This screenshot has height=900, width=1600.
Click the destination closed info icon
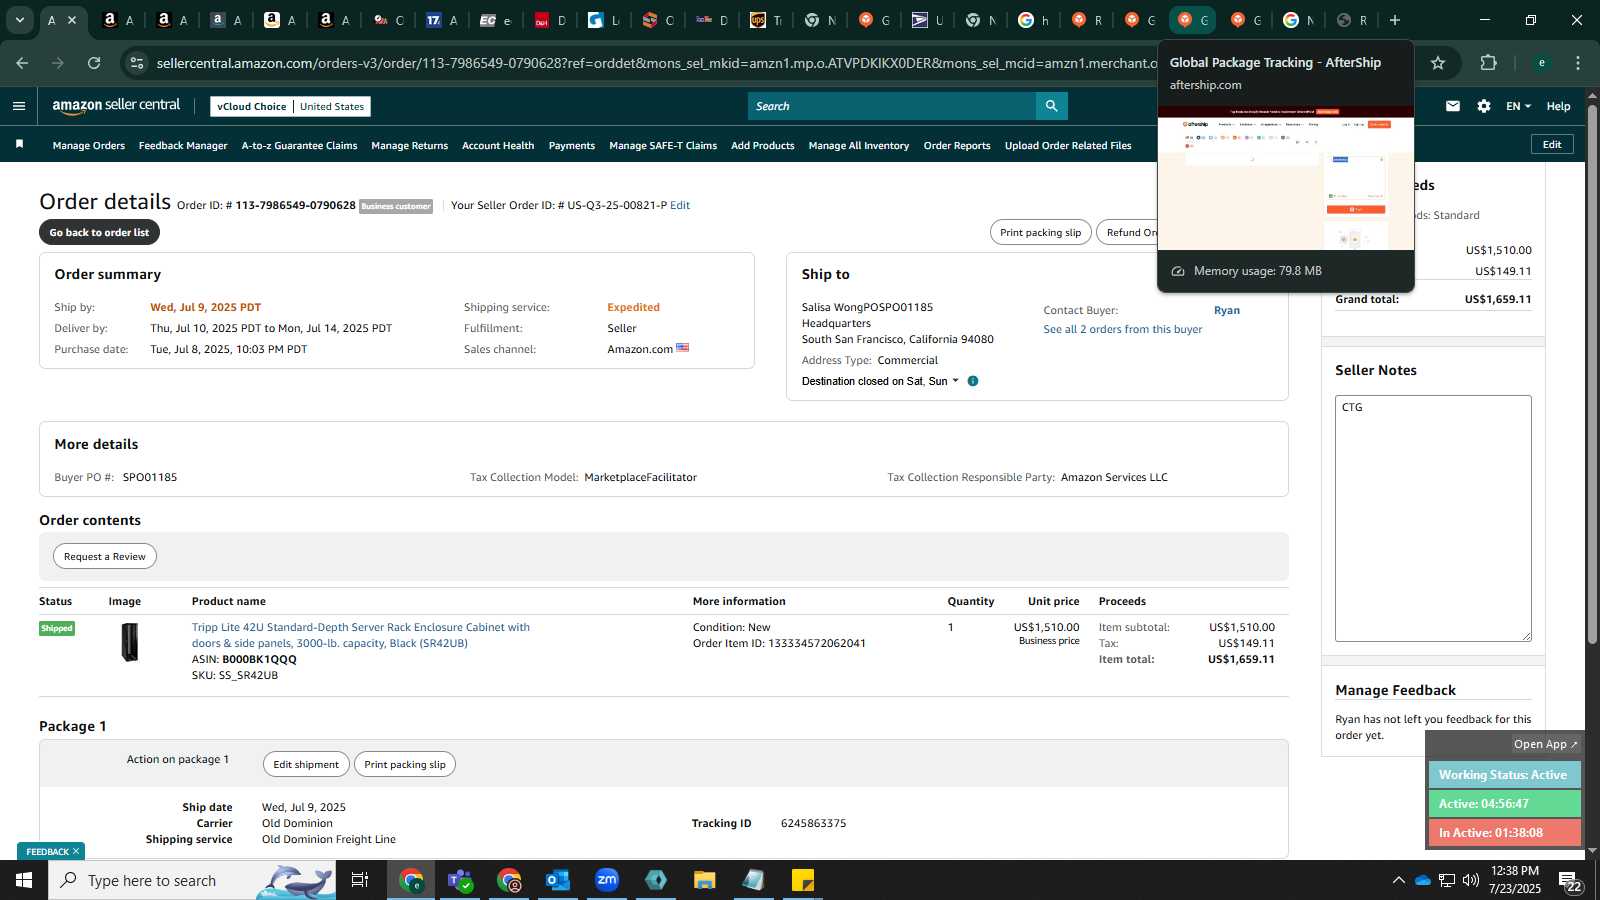click(973, 381)
